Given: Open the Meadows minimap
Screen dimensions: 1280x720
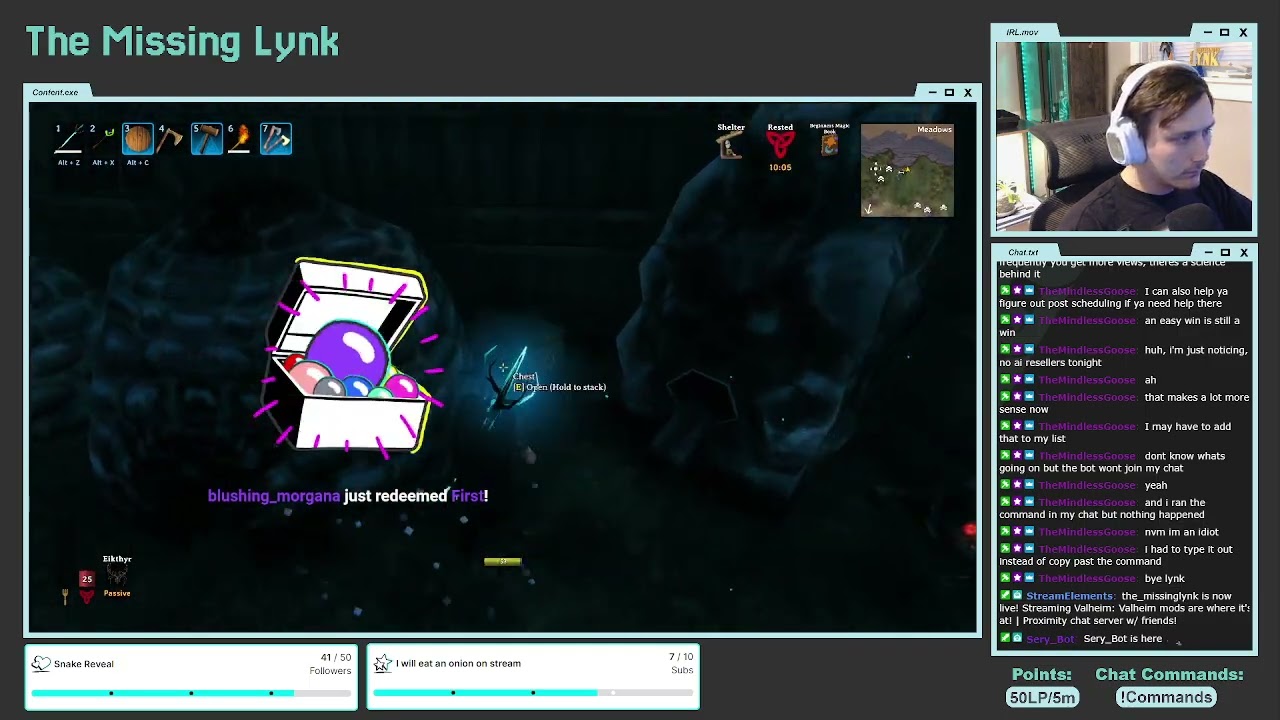Looking at the screenshot, I should point(907,170).
